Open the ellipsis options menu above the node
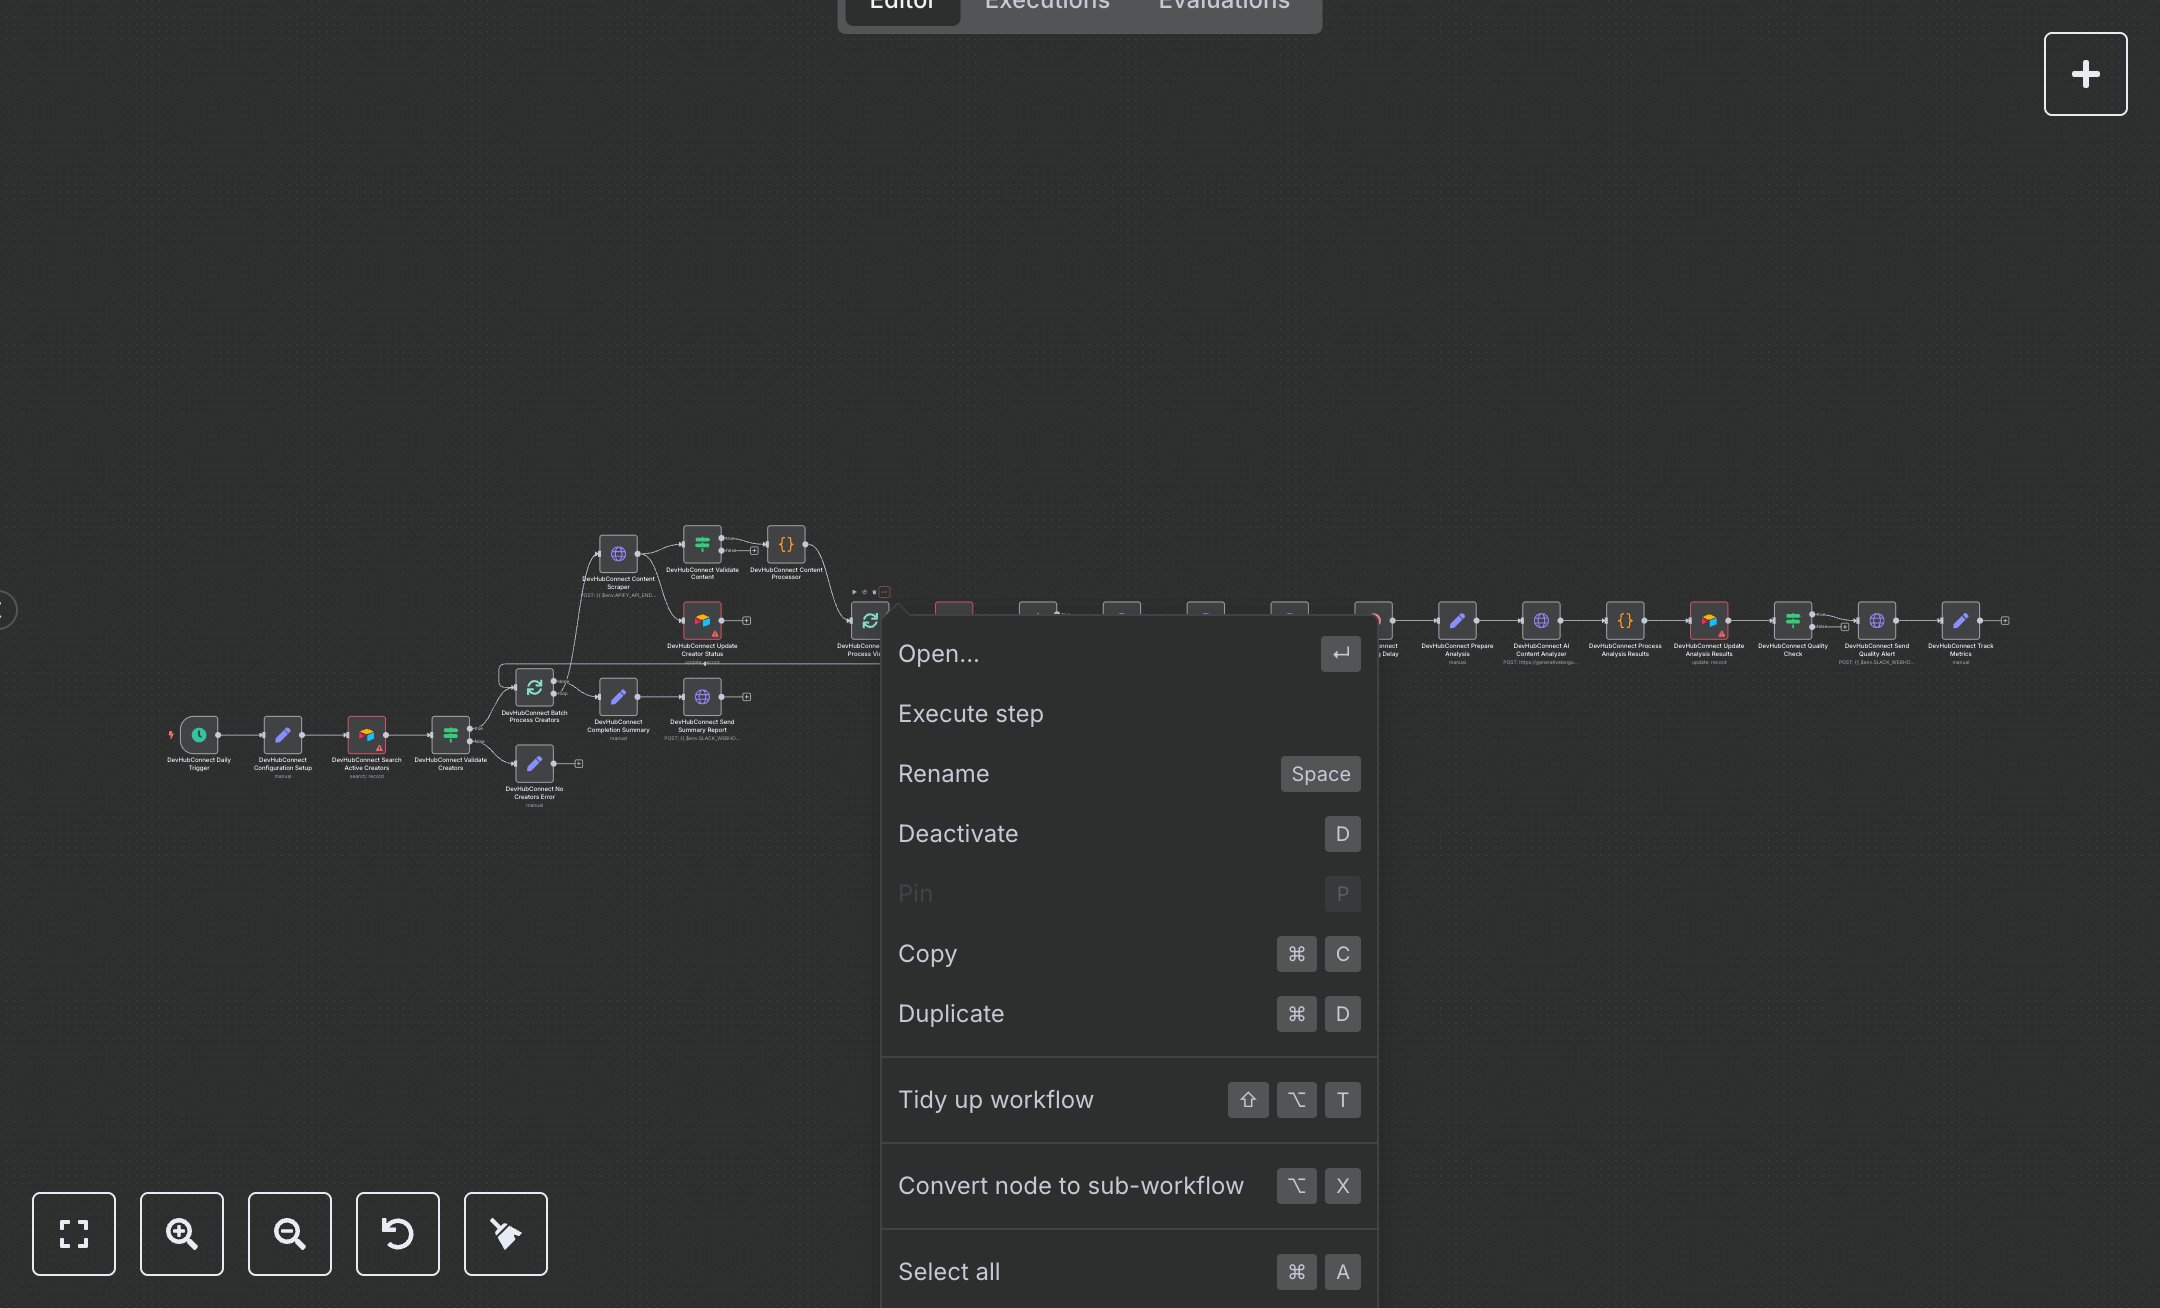 884,592
